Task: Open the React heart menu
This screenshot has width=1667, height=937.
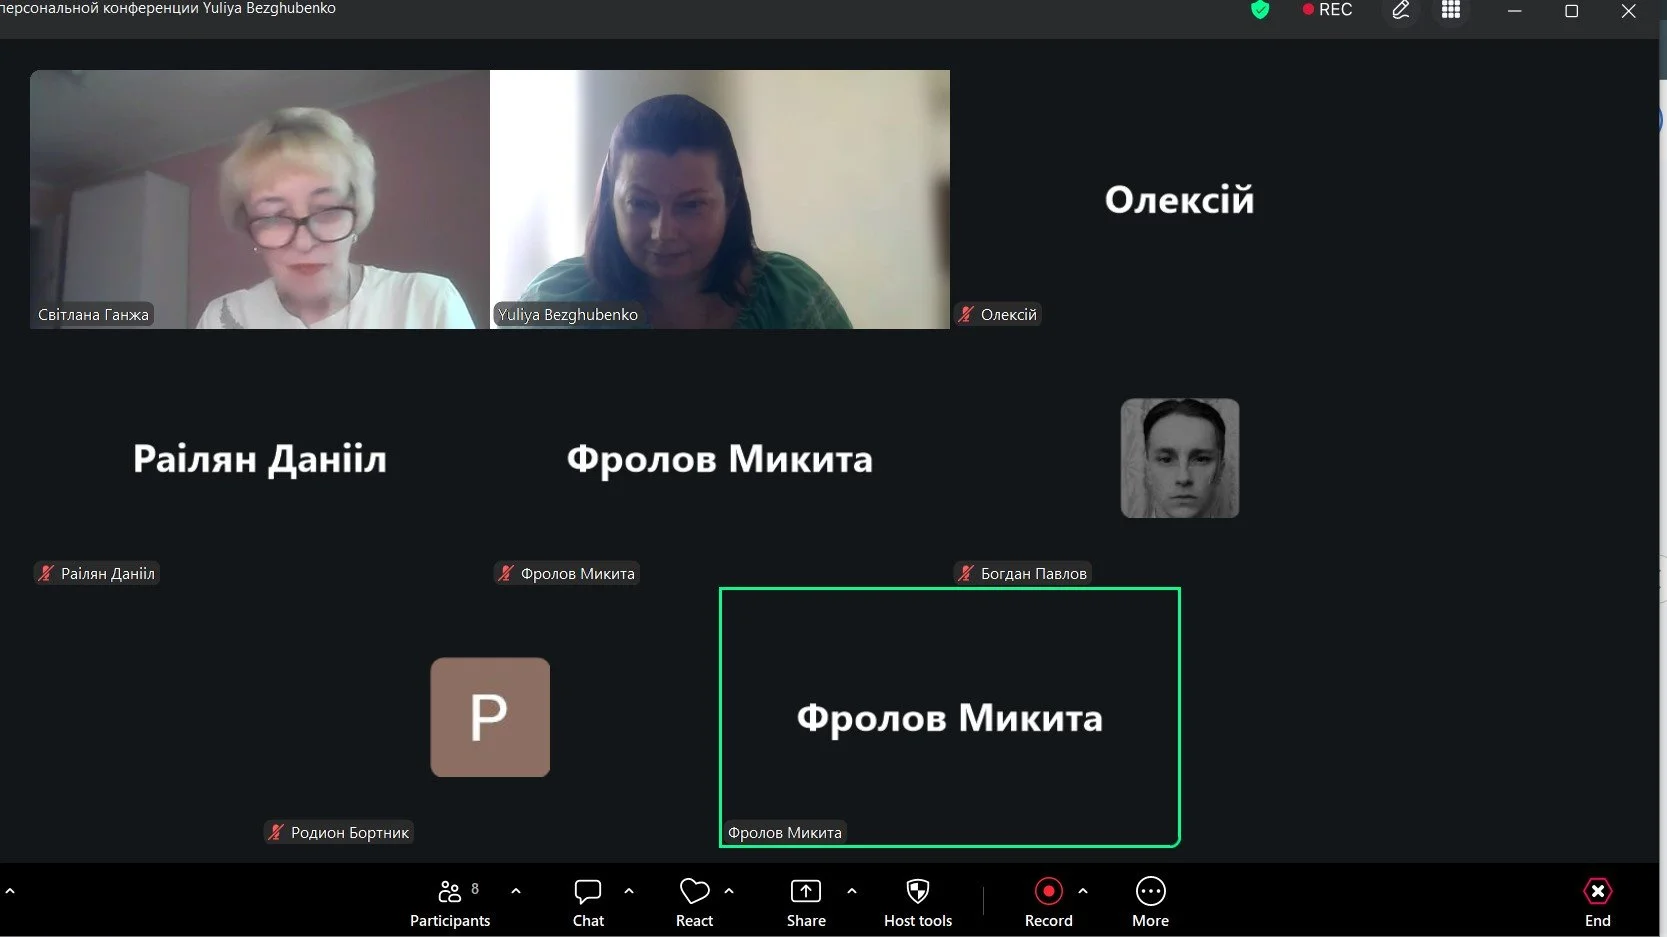Action: point(694,903)
